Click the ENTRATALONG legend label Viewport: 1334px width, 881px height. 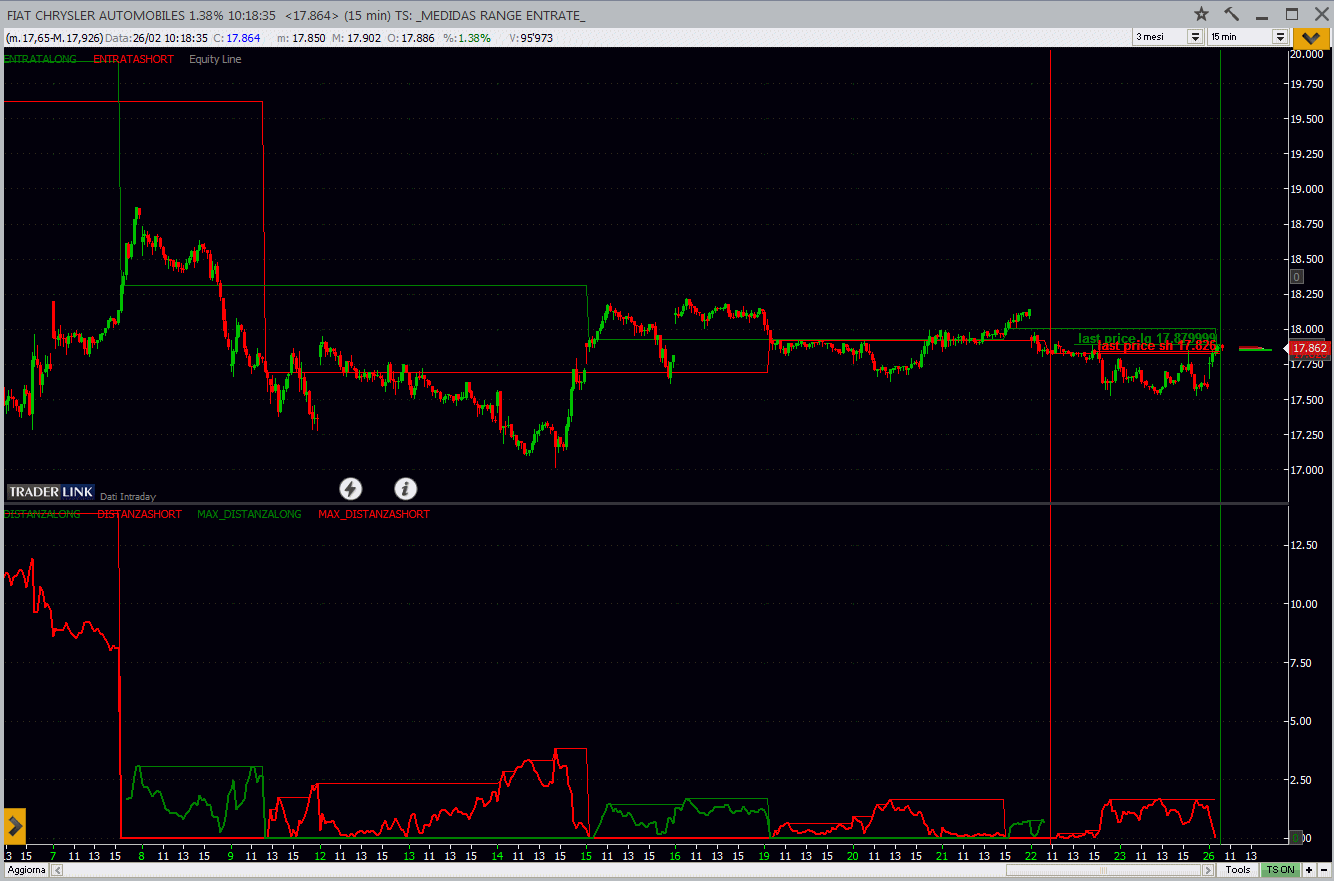[x=40, y=59]
